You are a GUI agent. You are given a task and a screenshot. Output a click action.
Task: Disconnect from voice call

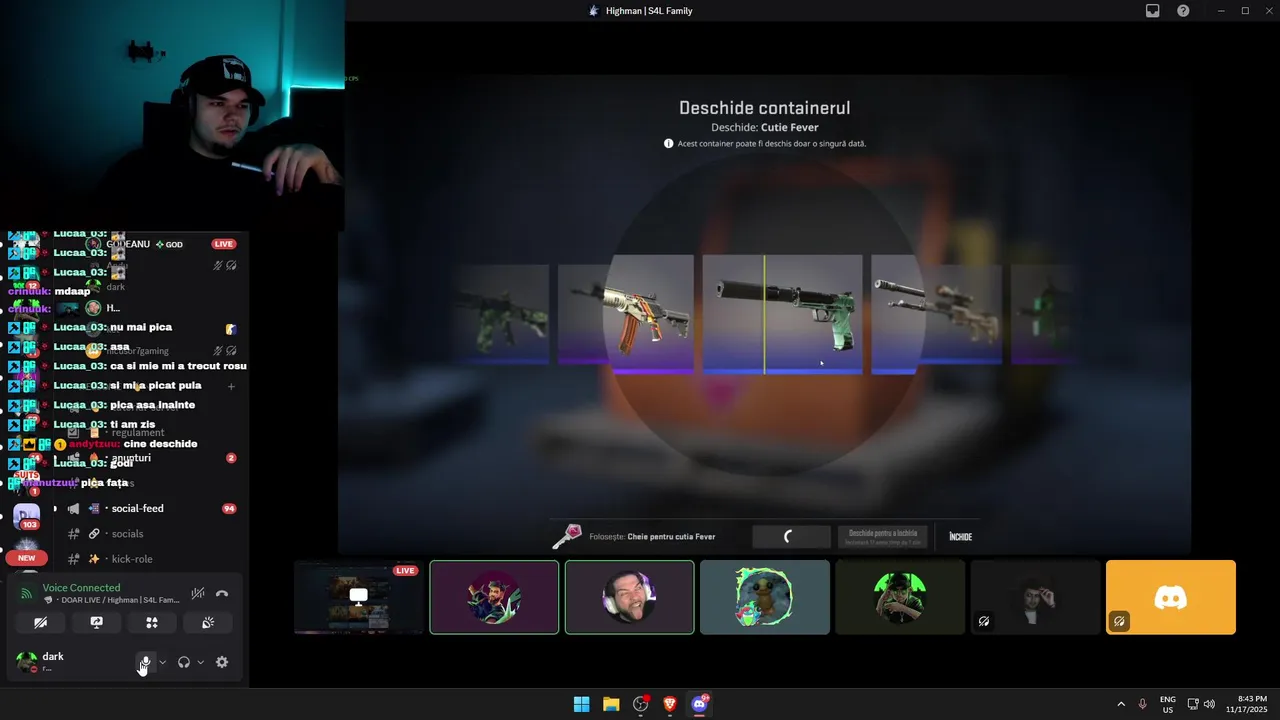222,593
